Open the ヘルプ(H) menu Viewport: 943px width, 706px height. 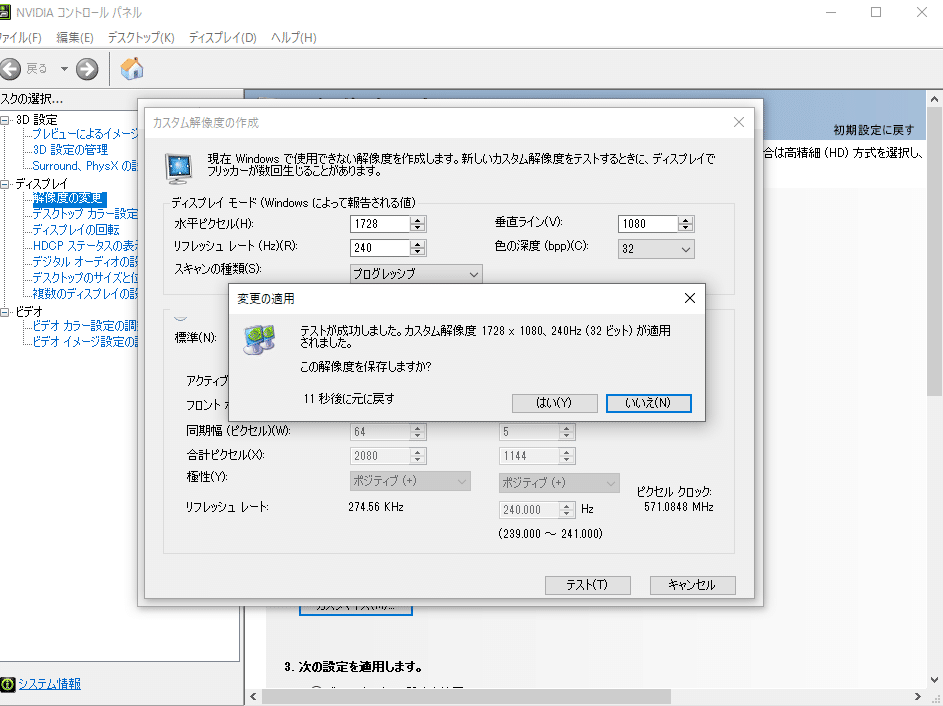[293, 38]
